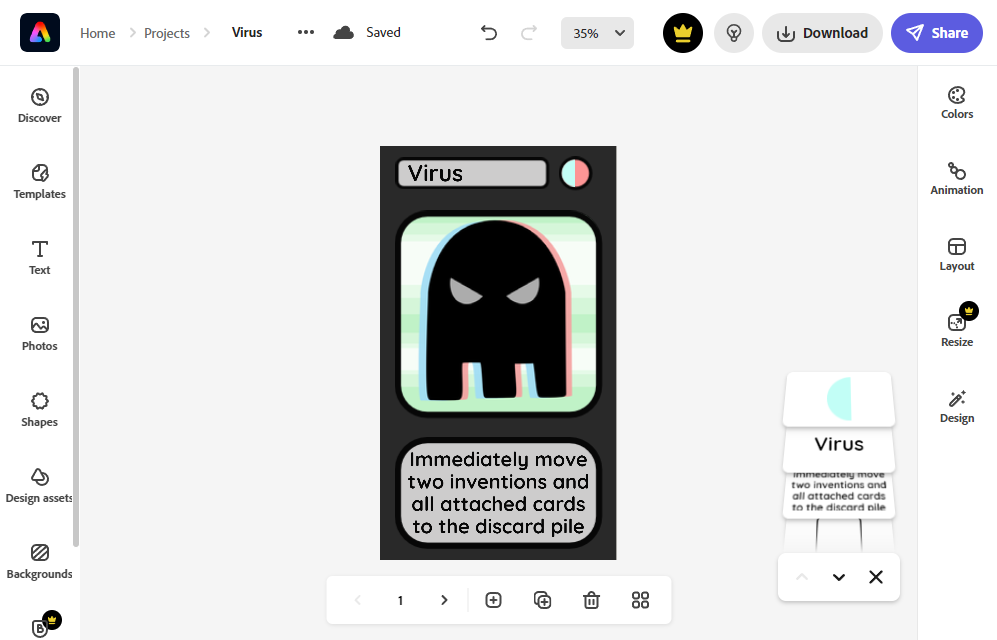Delete the current page
997x640 pixels.
591,600
